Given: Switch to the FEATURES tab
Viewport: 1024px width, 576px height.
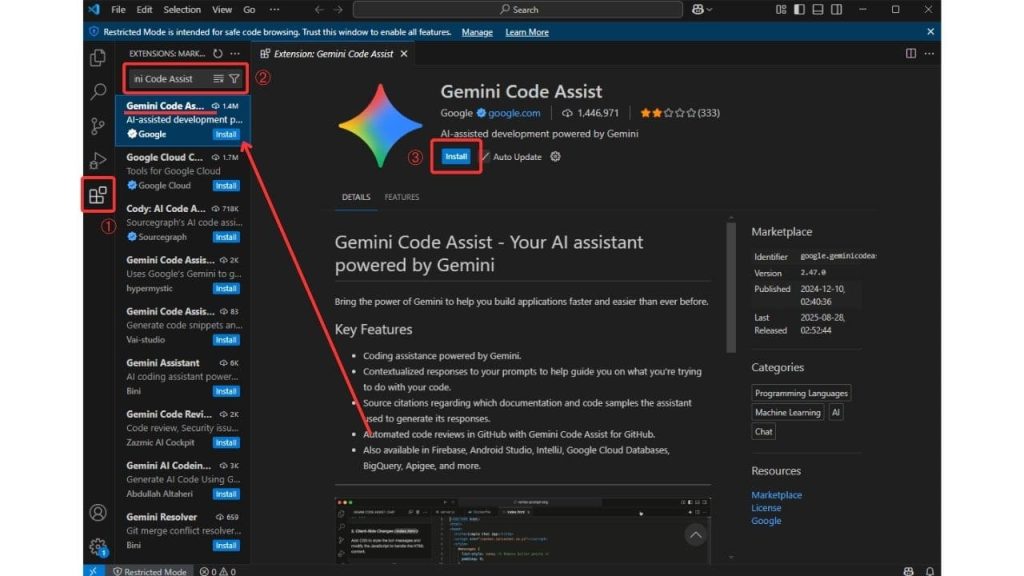Looking at the screenshot, I should [402, 197].
